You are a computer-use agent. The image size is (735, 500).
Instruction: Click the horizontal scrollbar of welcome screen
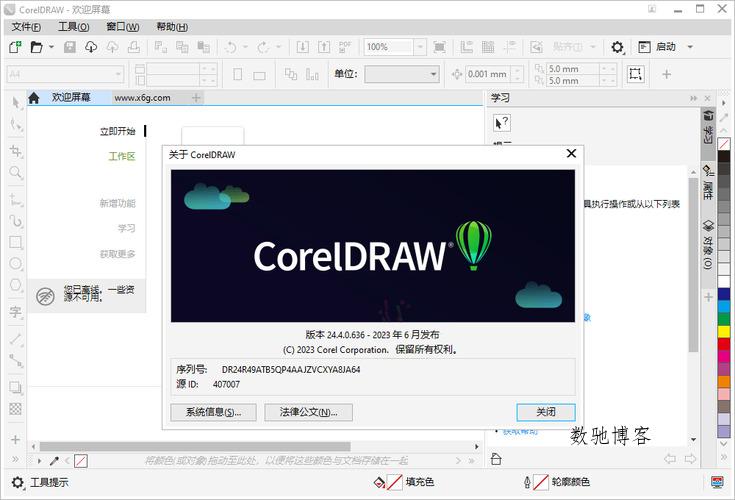click(x=195, y=447)
